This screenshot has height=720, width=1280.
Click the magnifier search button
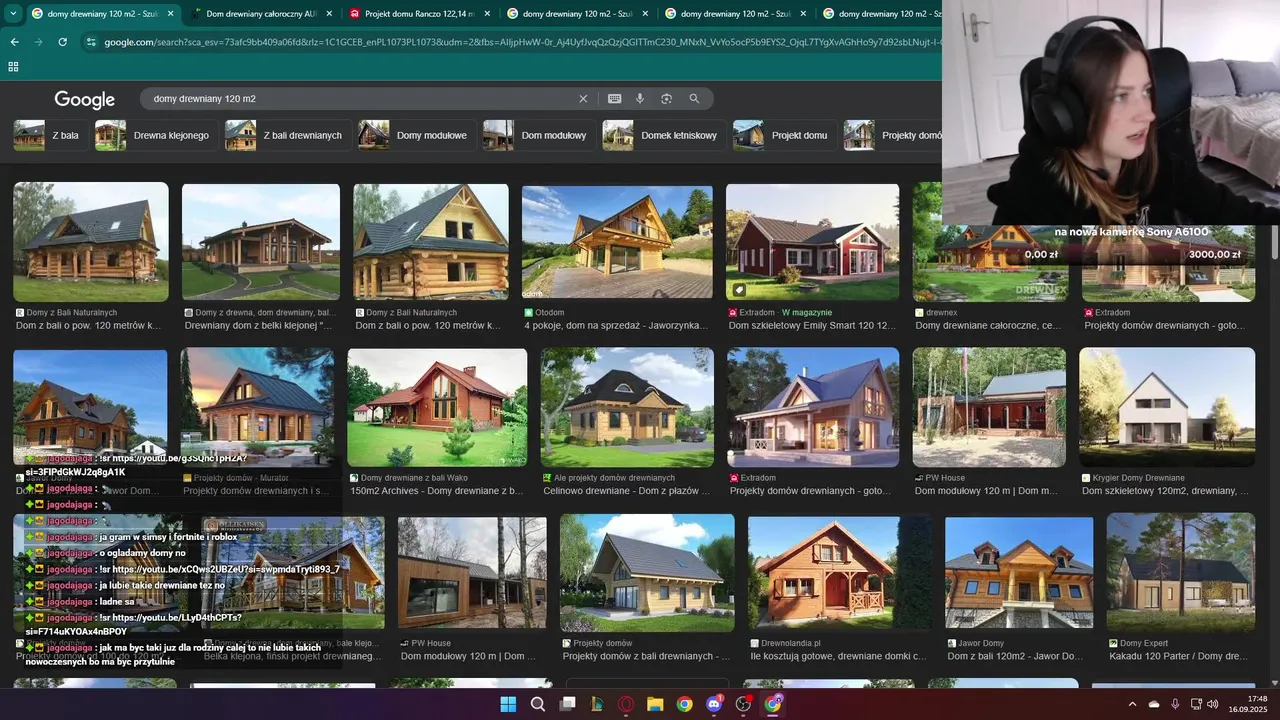click(694, 99)
